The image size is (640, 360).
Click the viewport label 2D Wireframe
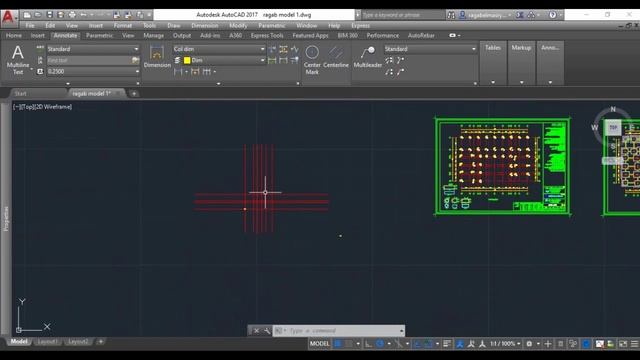pyautogui.click(x=54, y=107)
